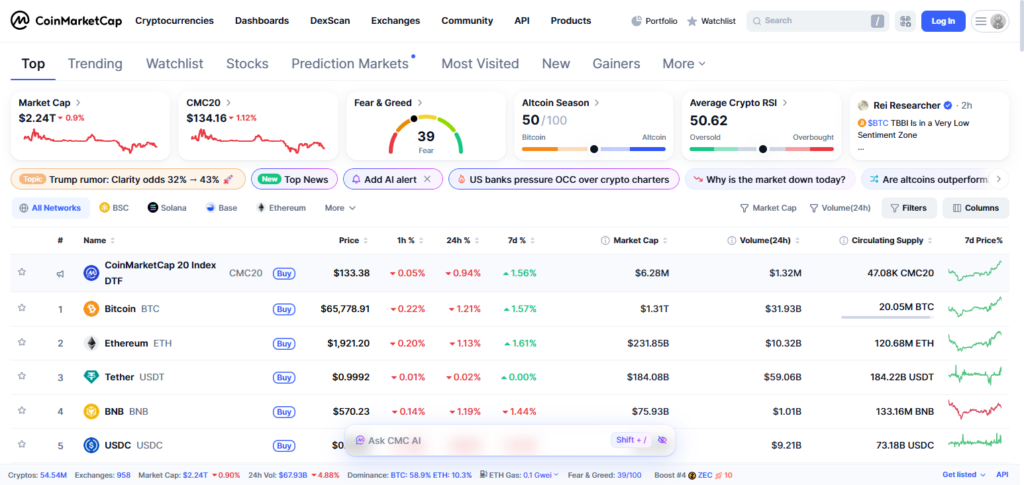
Task: Click the Tether coin logo
Action: click(x=91, y=377)
